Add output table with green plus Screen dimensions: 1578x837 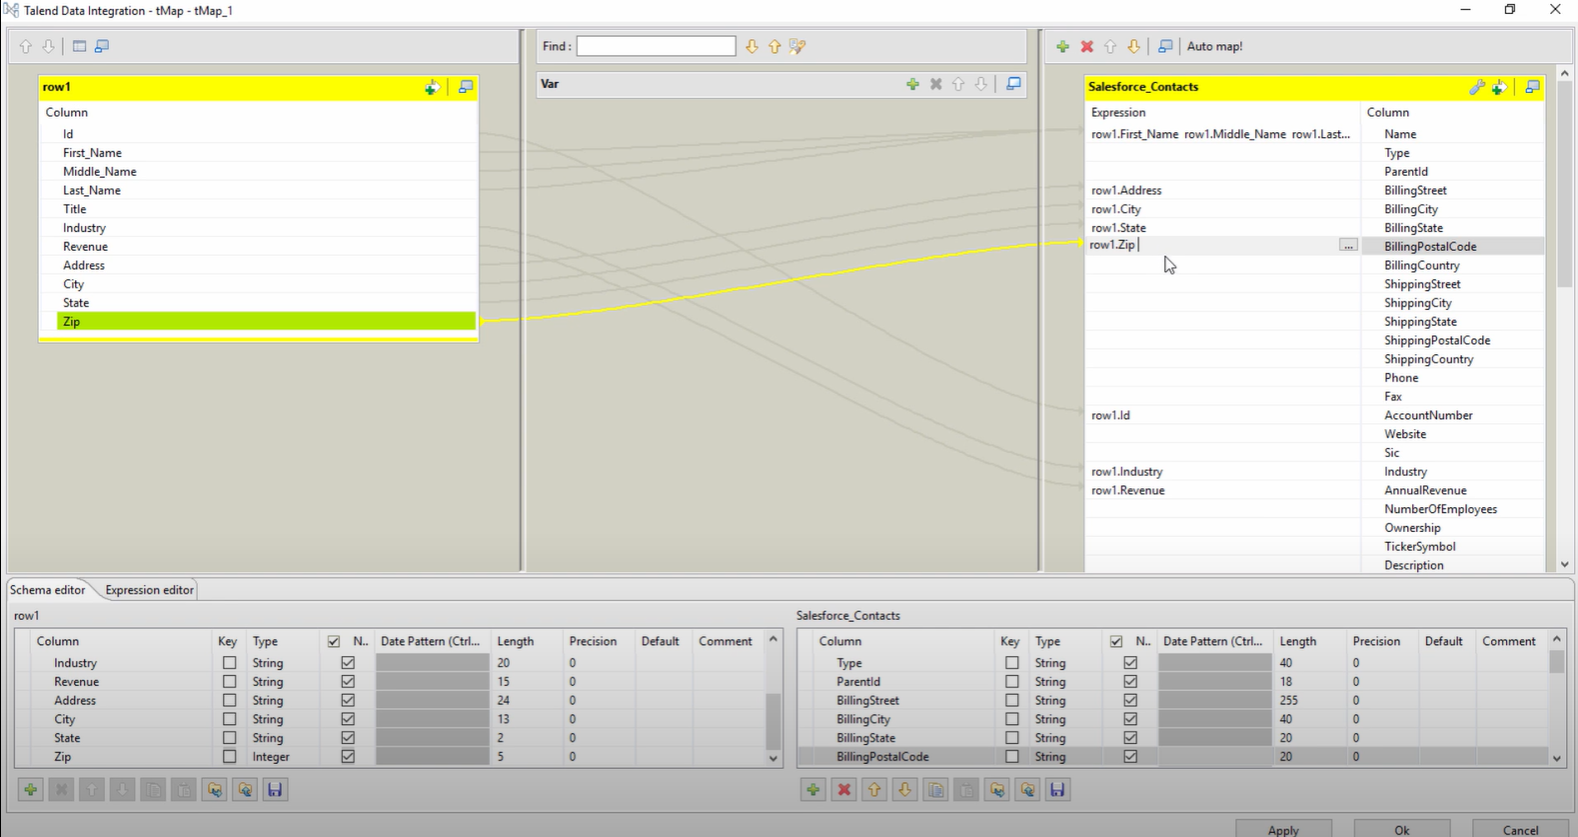tap(1062, 46)
